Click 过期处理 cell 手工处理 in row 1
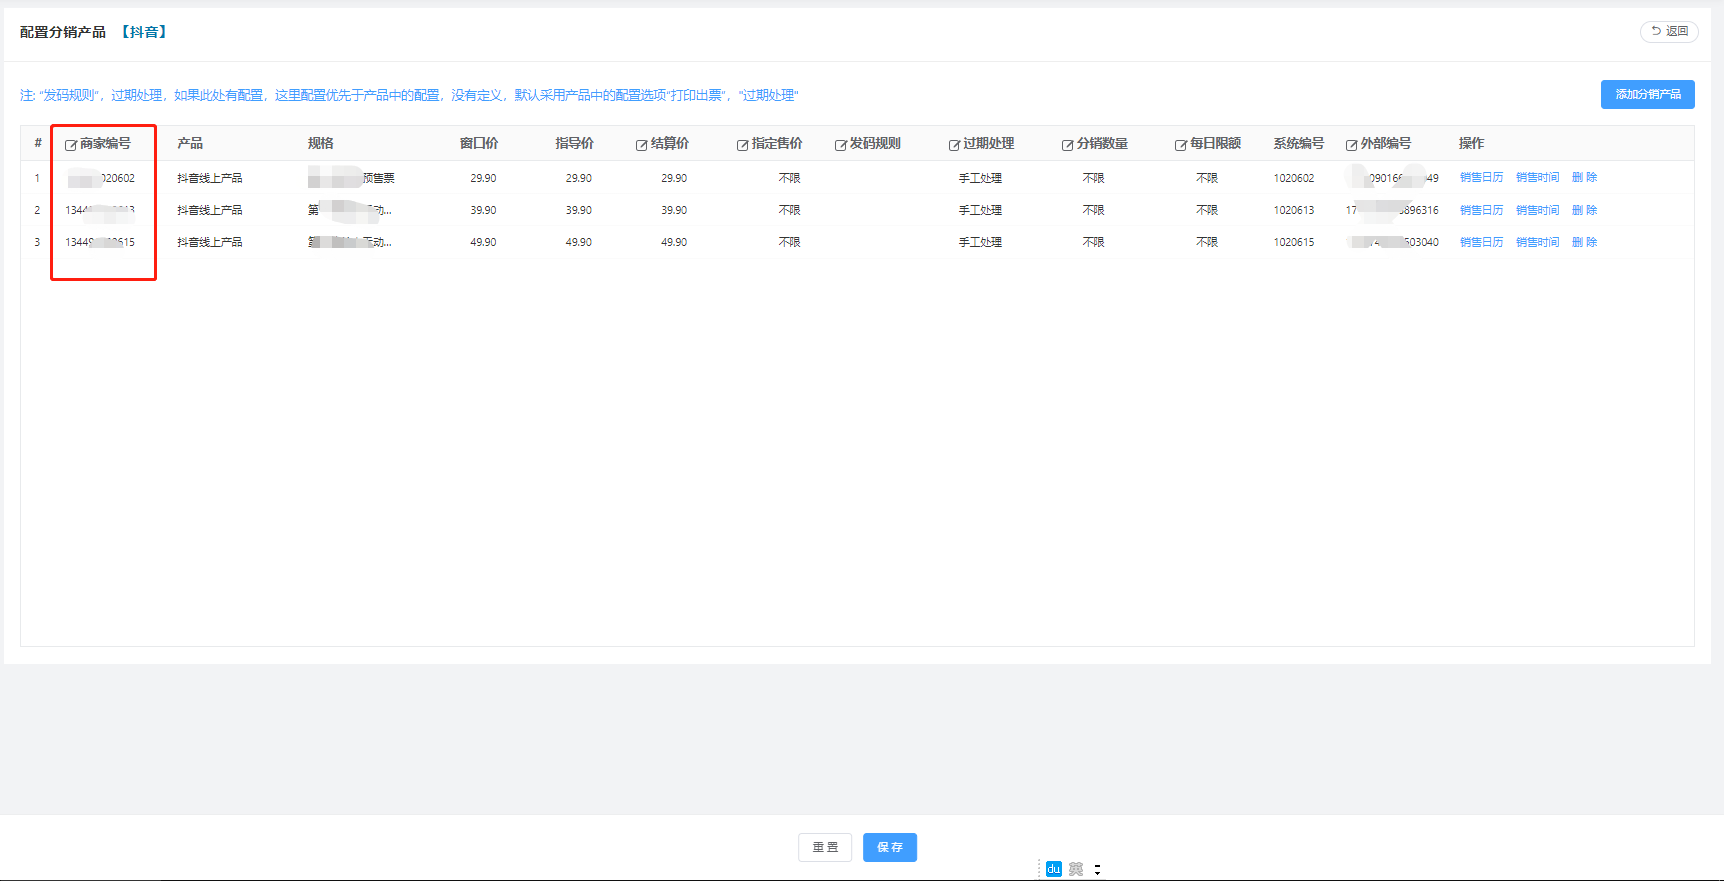1724x881 pixels. point(980,178)
